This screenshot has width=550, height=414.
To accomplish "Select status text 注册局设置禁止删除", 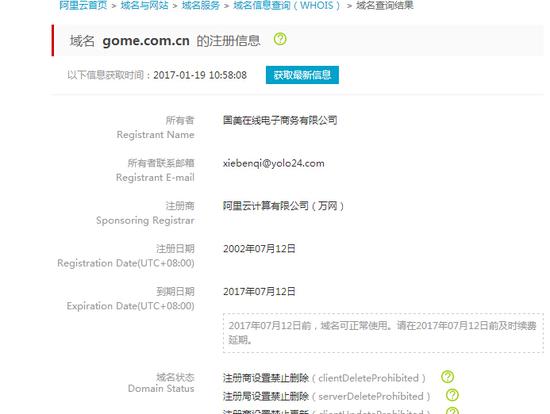I will coord(266,396).
